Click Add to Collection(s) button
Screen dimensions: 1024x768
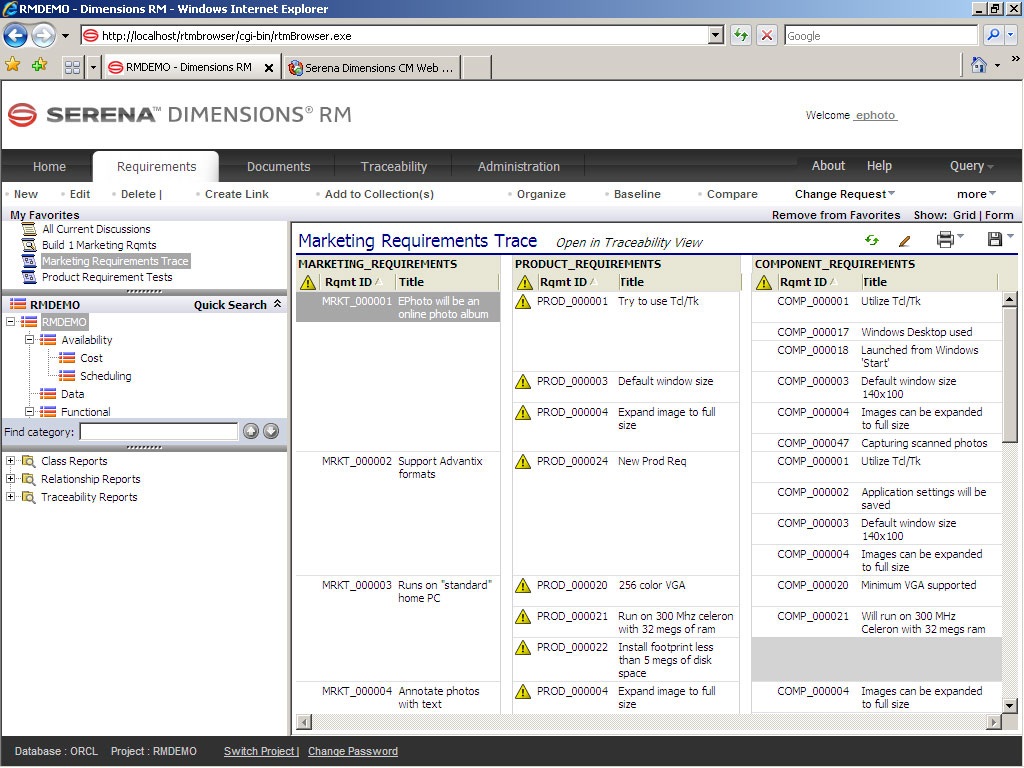(379, 194)
